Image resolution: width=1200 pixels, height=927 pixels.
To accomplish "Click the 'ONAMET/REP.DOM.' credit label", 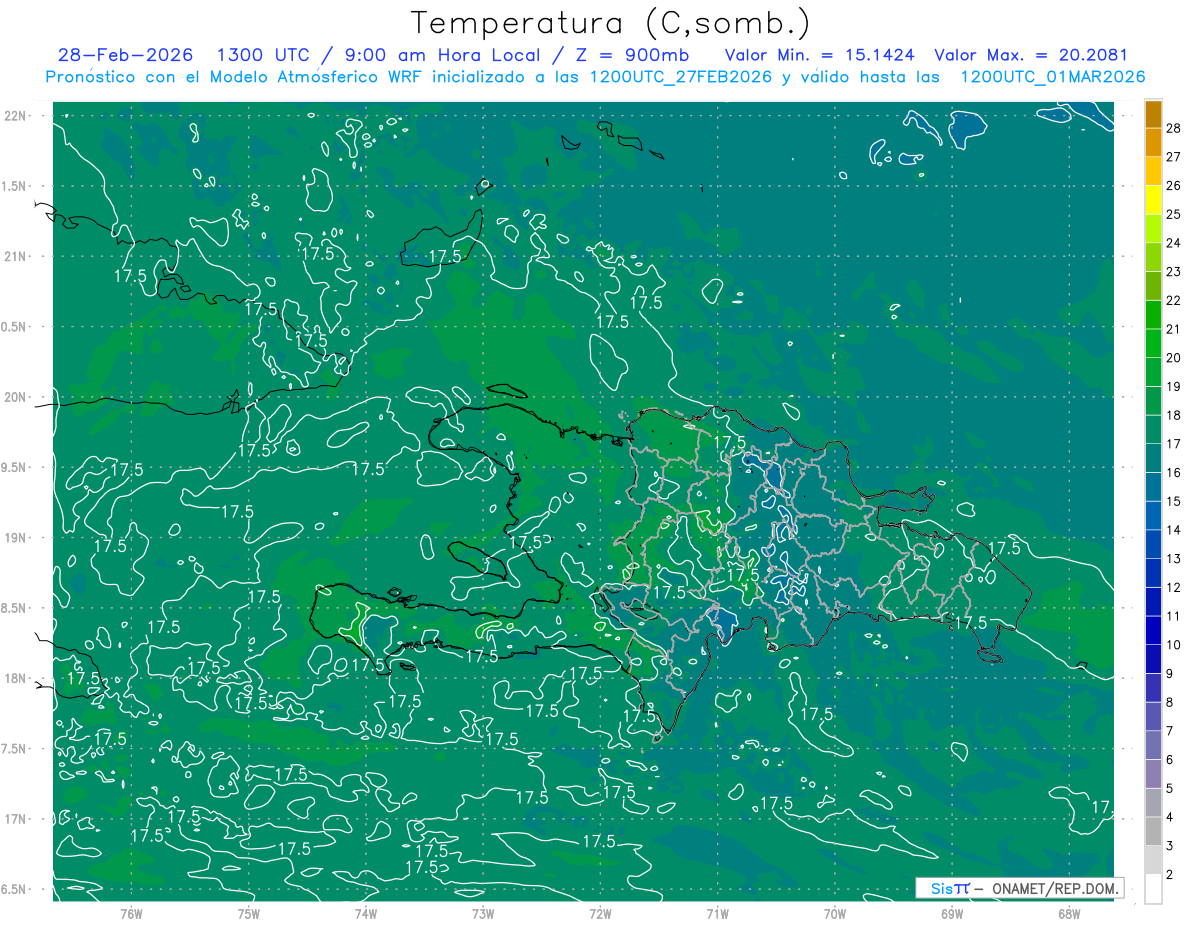I will [x=1054, y=888].
